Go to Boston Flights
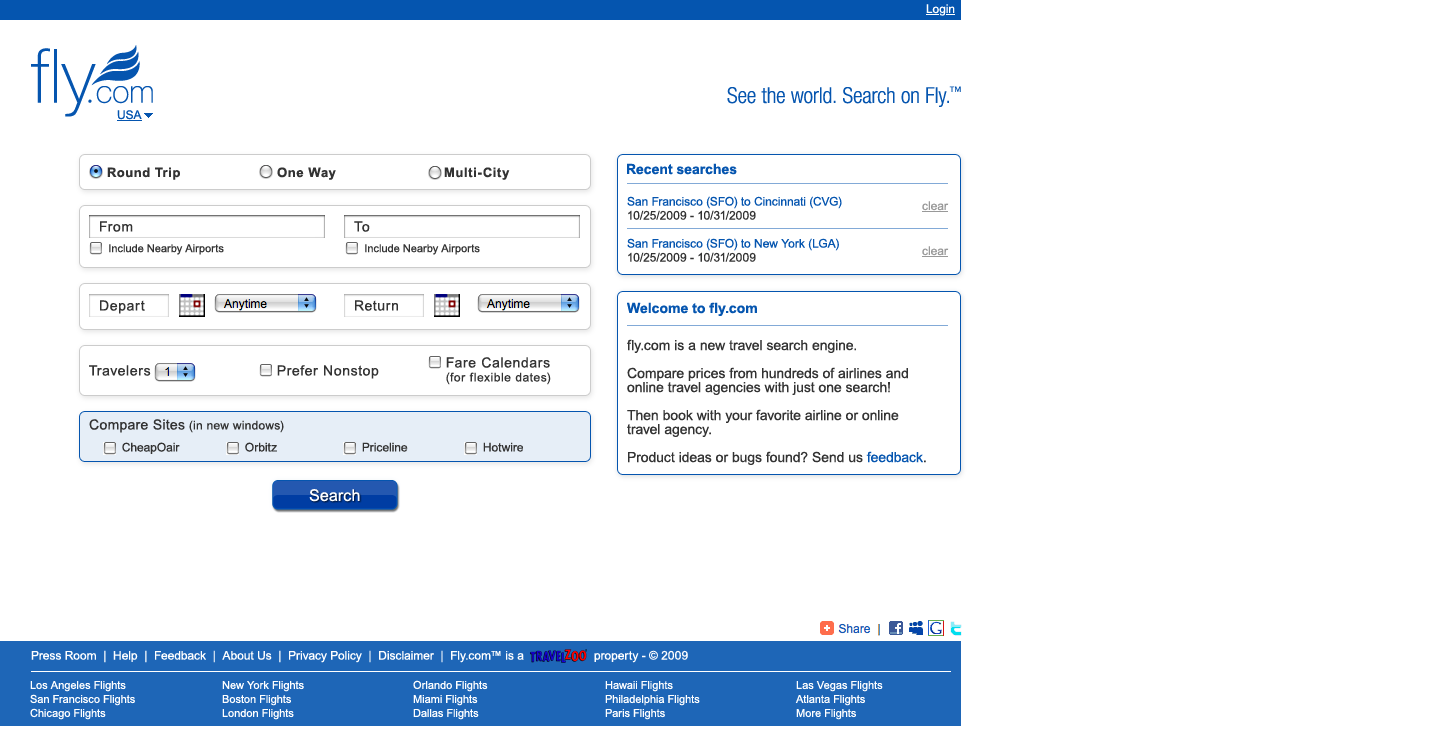The height and width of the screenshot is (742, 1440). pos(257,700)
